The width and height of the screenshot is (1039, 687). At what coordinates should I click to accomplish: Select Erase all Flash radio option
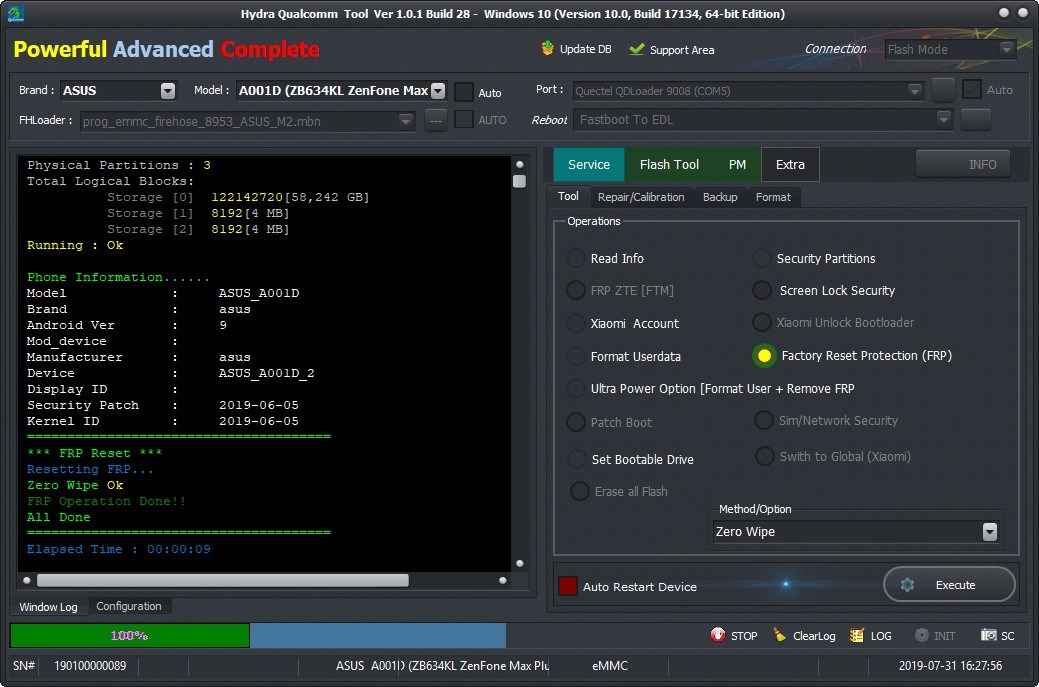coord(580,491)
